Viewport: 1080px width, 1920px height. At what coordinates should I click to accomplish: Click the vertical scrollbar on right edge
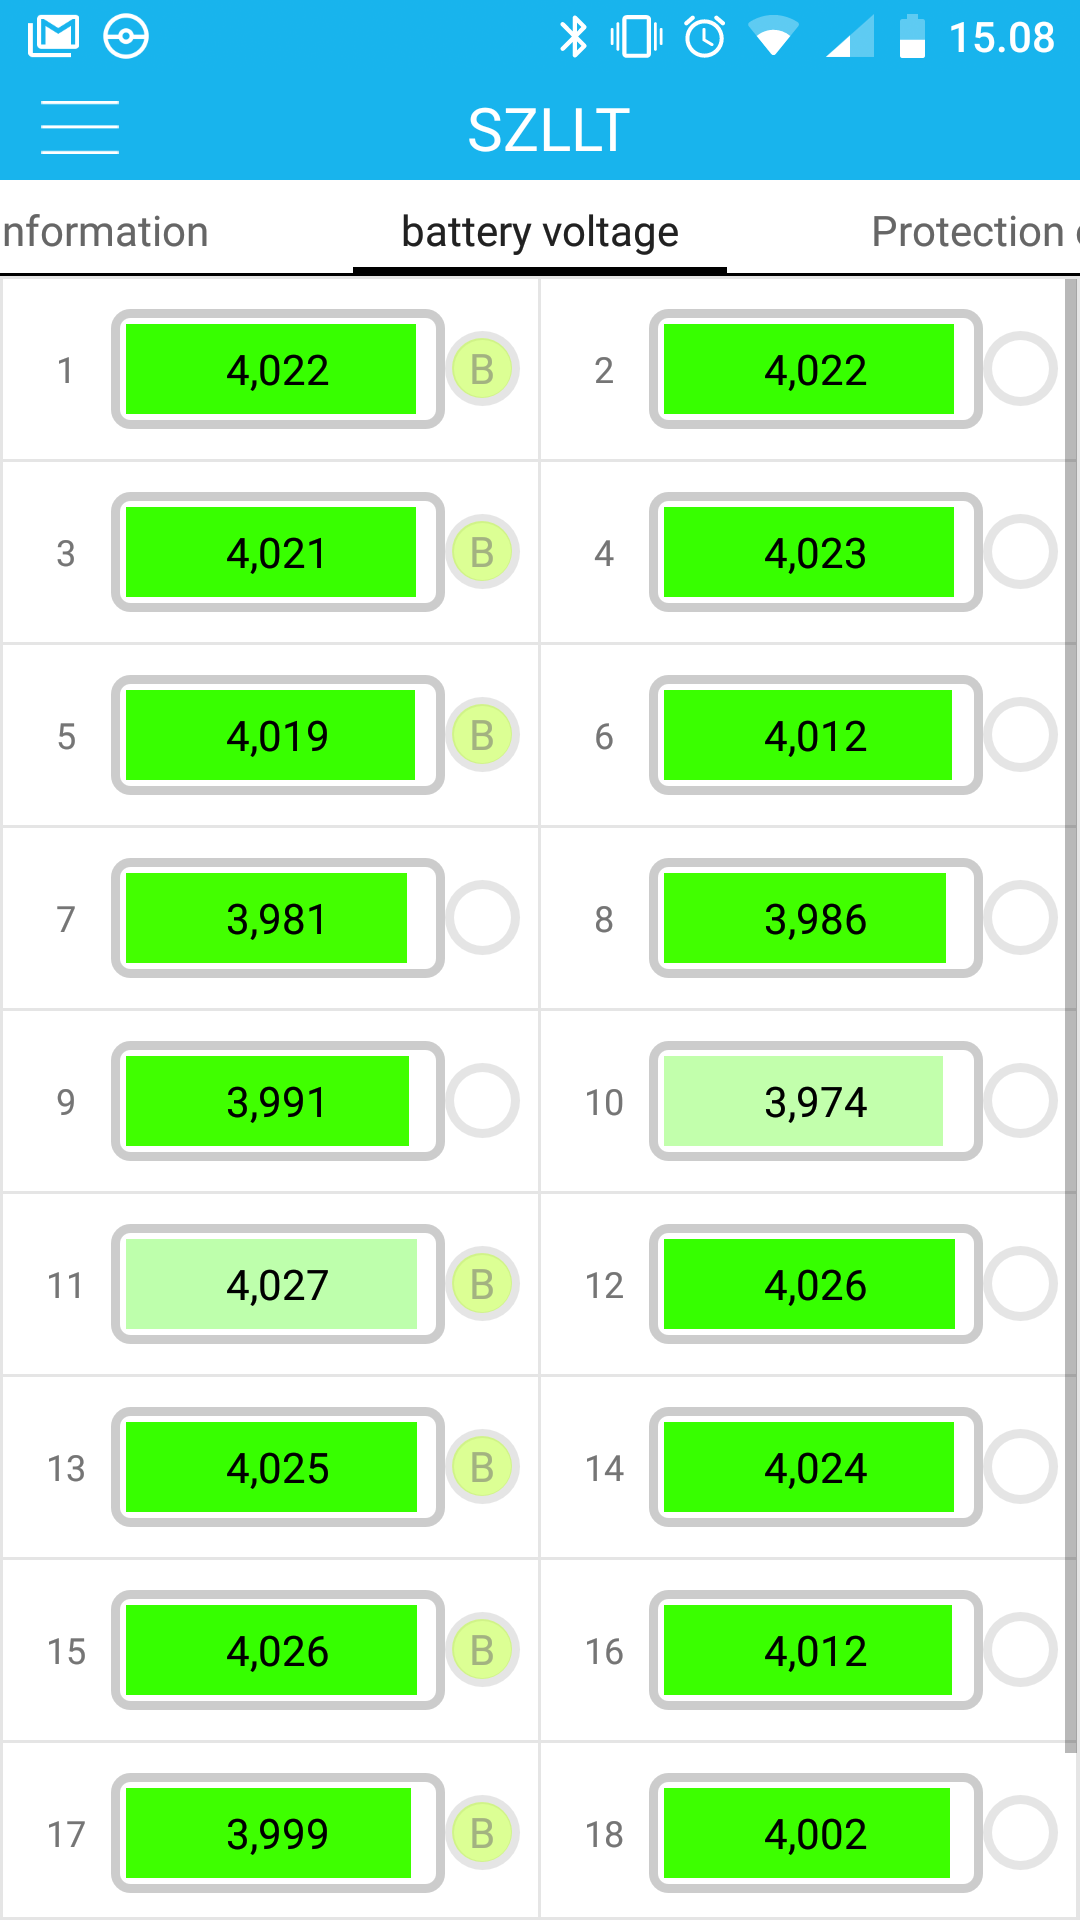coord(1070,1000)
